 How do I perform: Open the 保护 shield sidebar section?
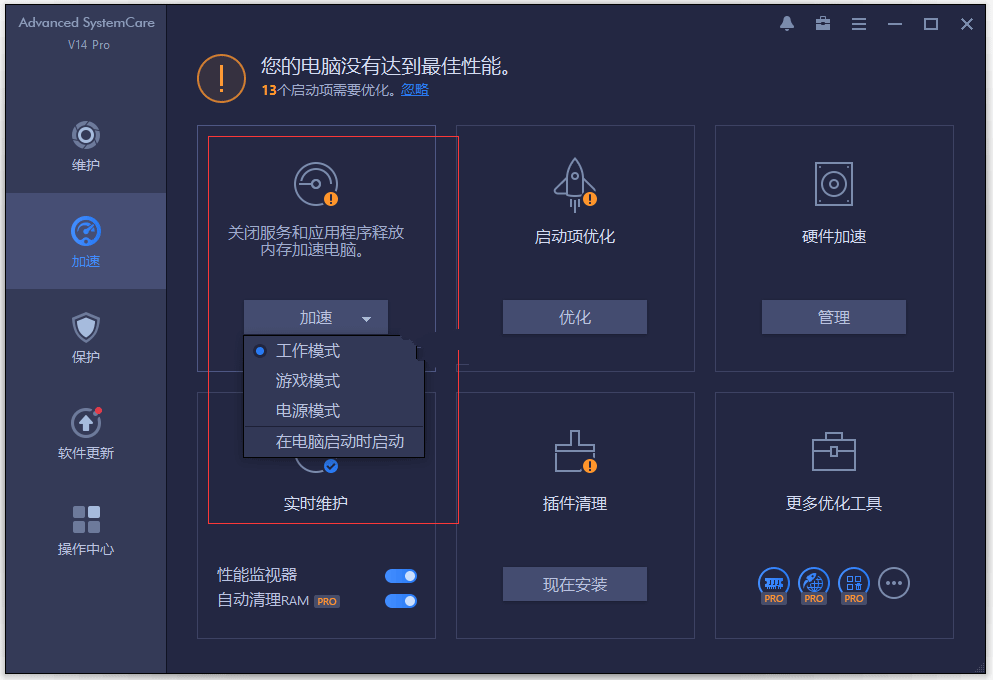click(x=85, y=338)
